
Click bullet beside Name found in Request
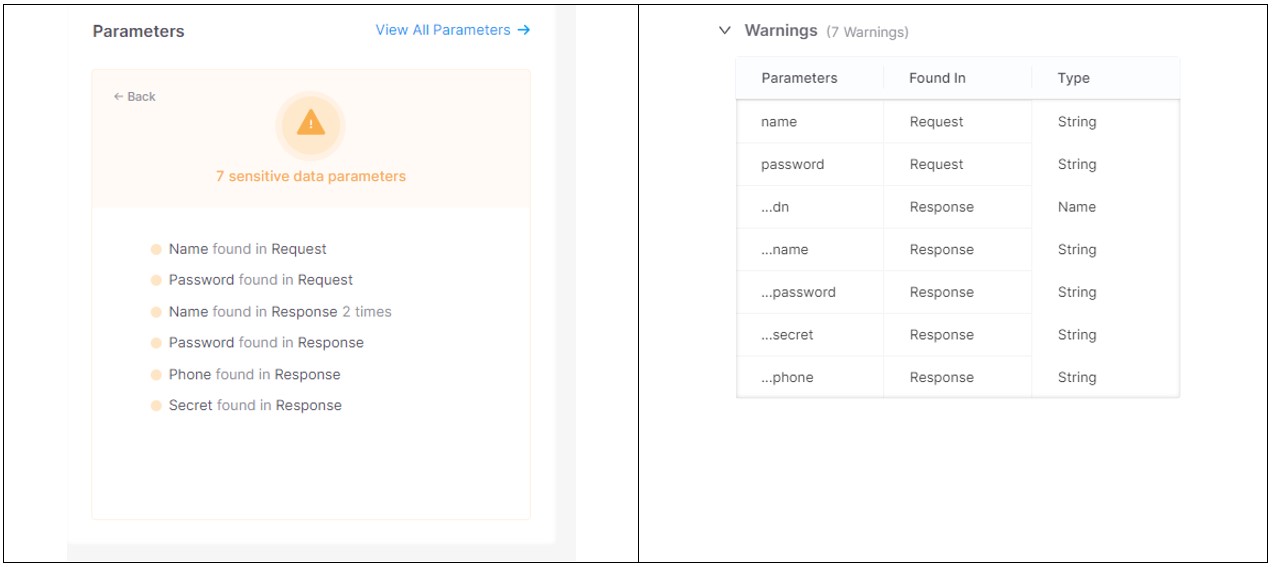pos(156,250)
